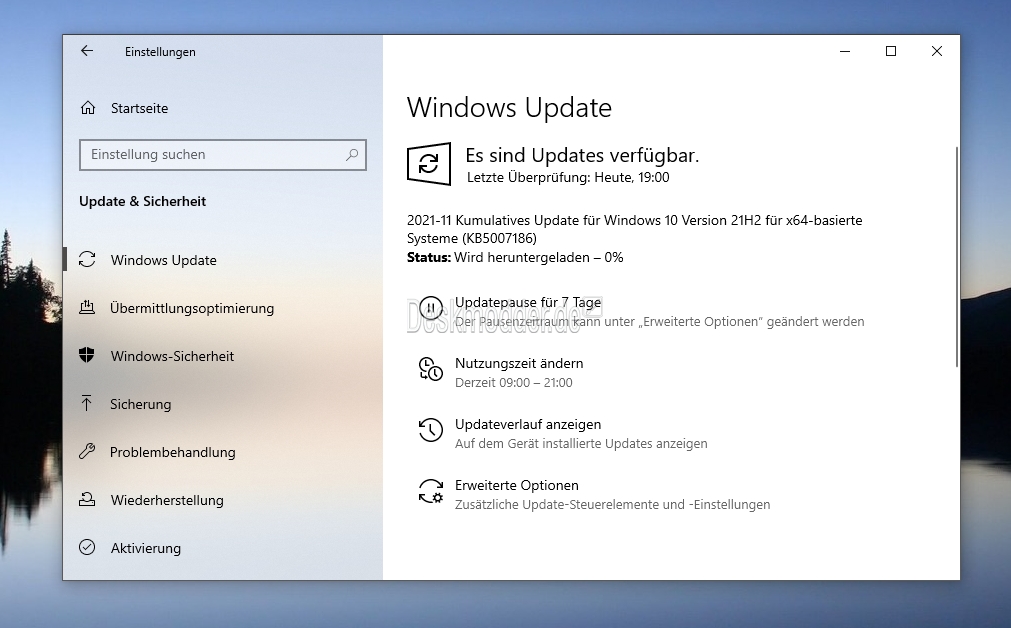The width and height of the screenshot is (1011, 628).
Task: Click the Übermittlungsoptimierung icon
Action: pos(87,308)
